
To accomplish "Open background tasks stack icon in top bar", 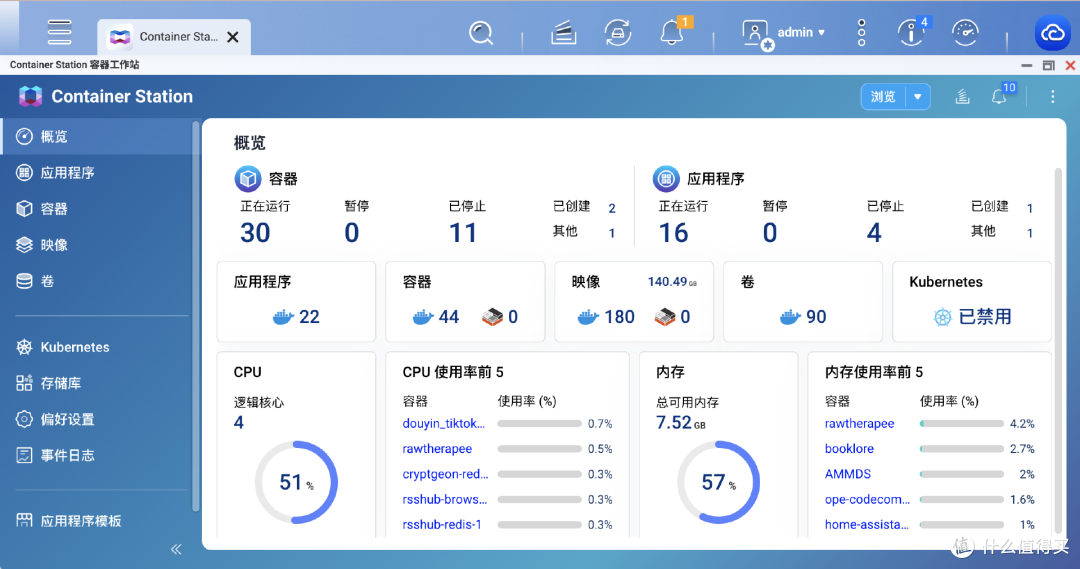I will 563,32.
